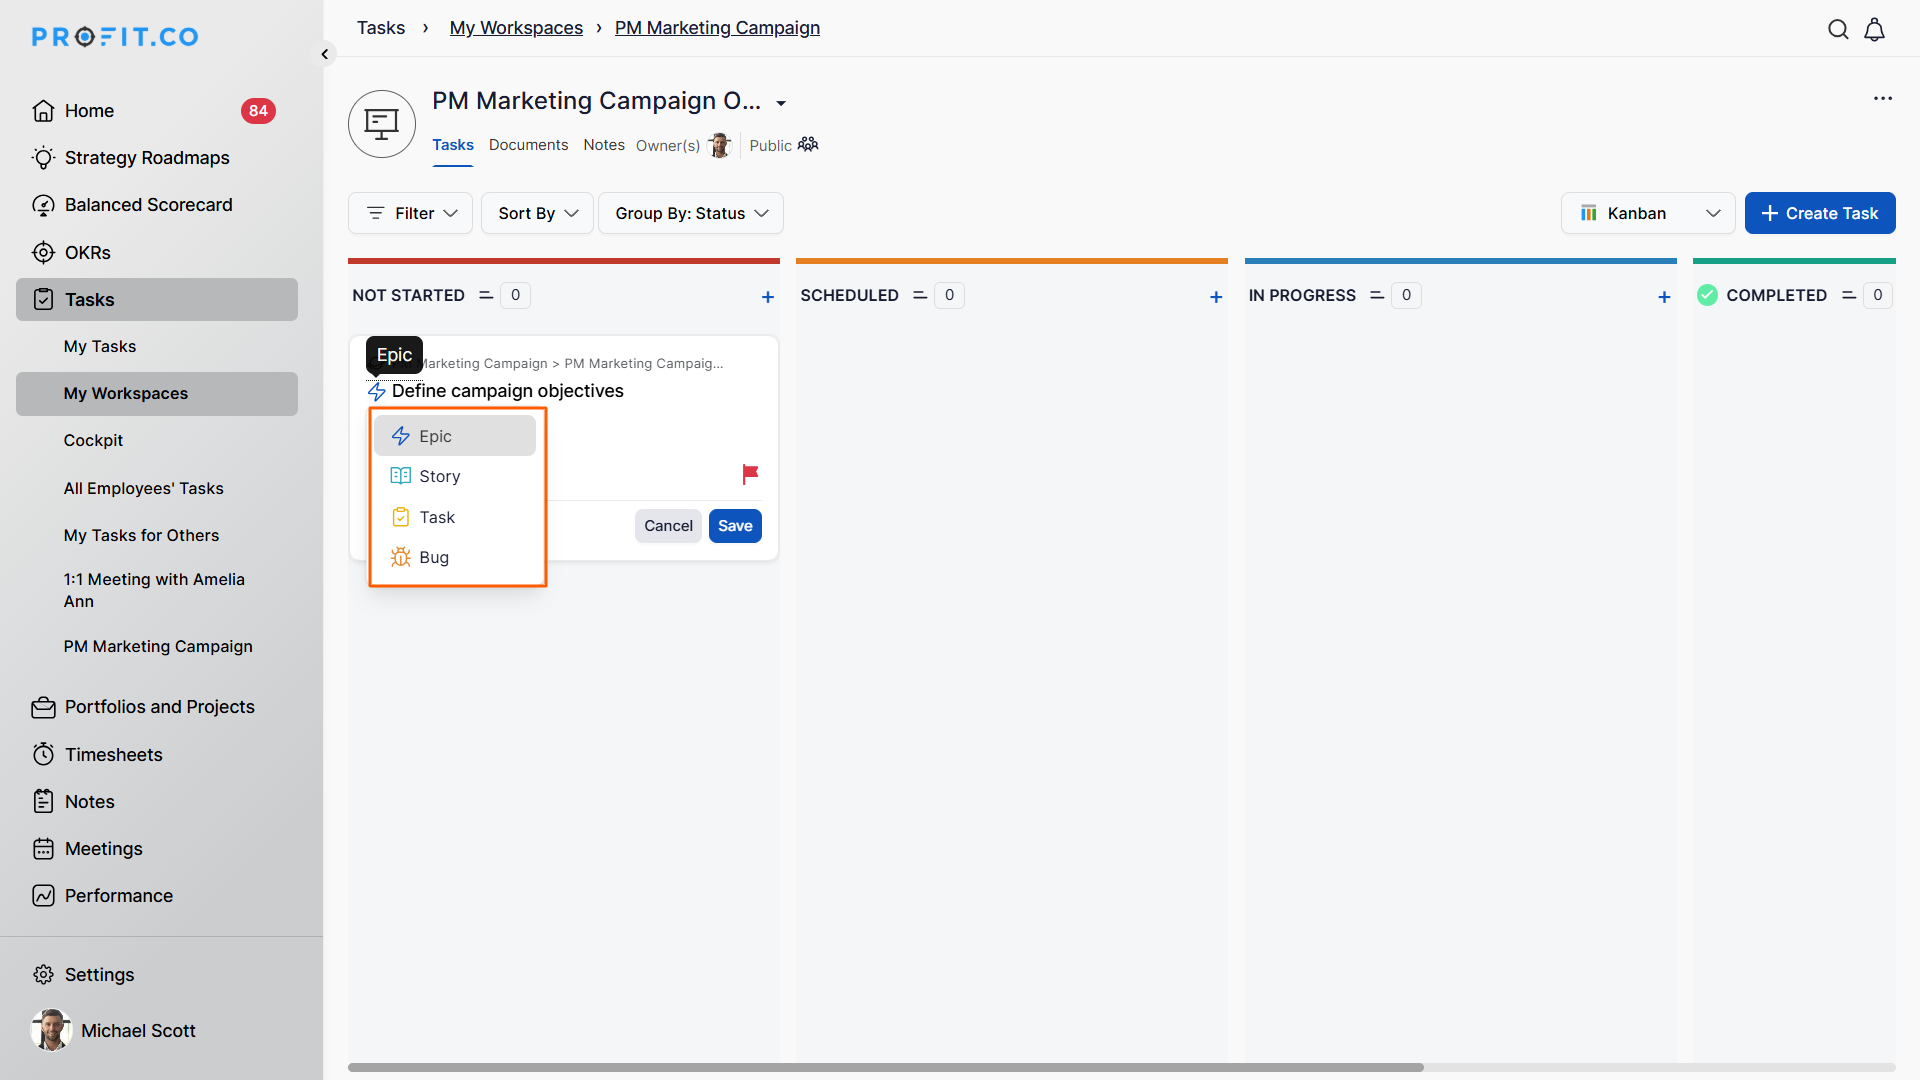1920x1080 pixels.
Task: Add task with plus in Scheduled column
Action: 1216,297
